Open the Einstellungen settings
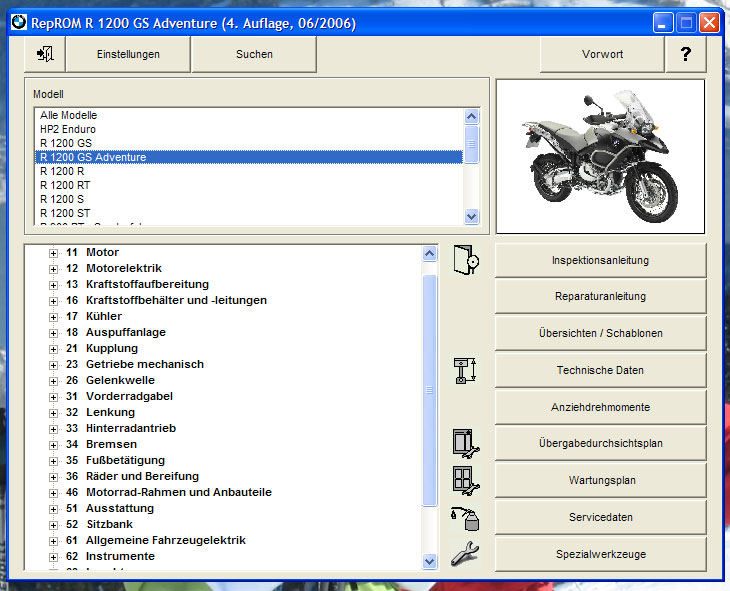The width and height of the screenshot is (730, 591). pos(128,54)
